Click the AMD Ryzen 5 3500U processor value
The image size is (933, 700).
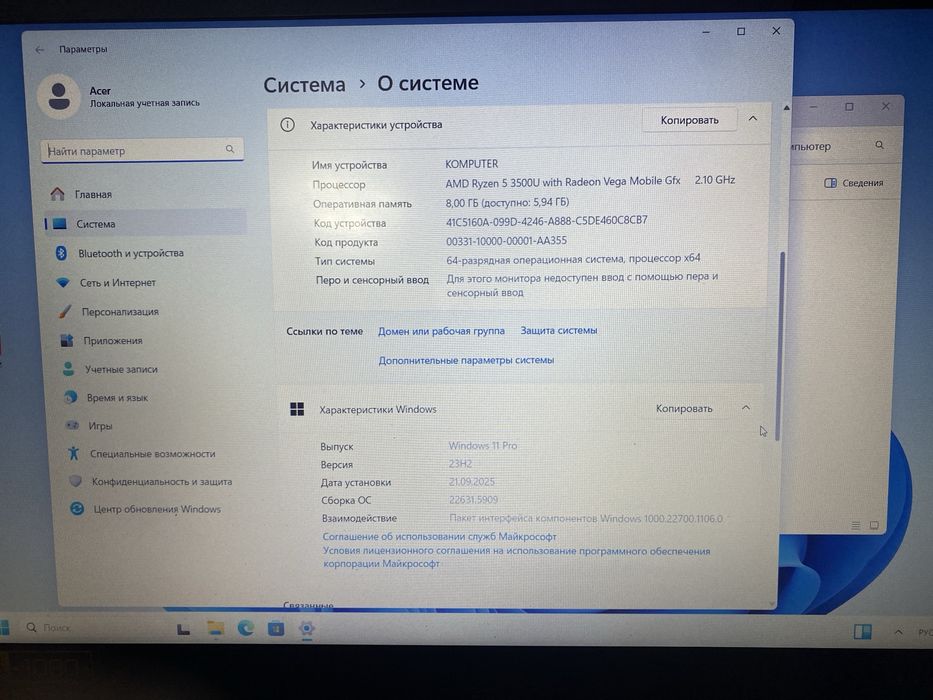point(563,182)
